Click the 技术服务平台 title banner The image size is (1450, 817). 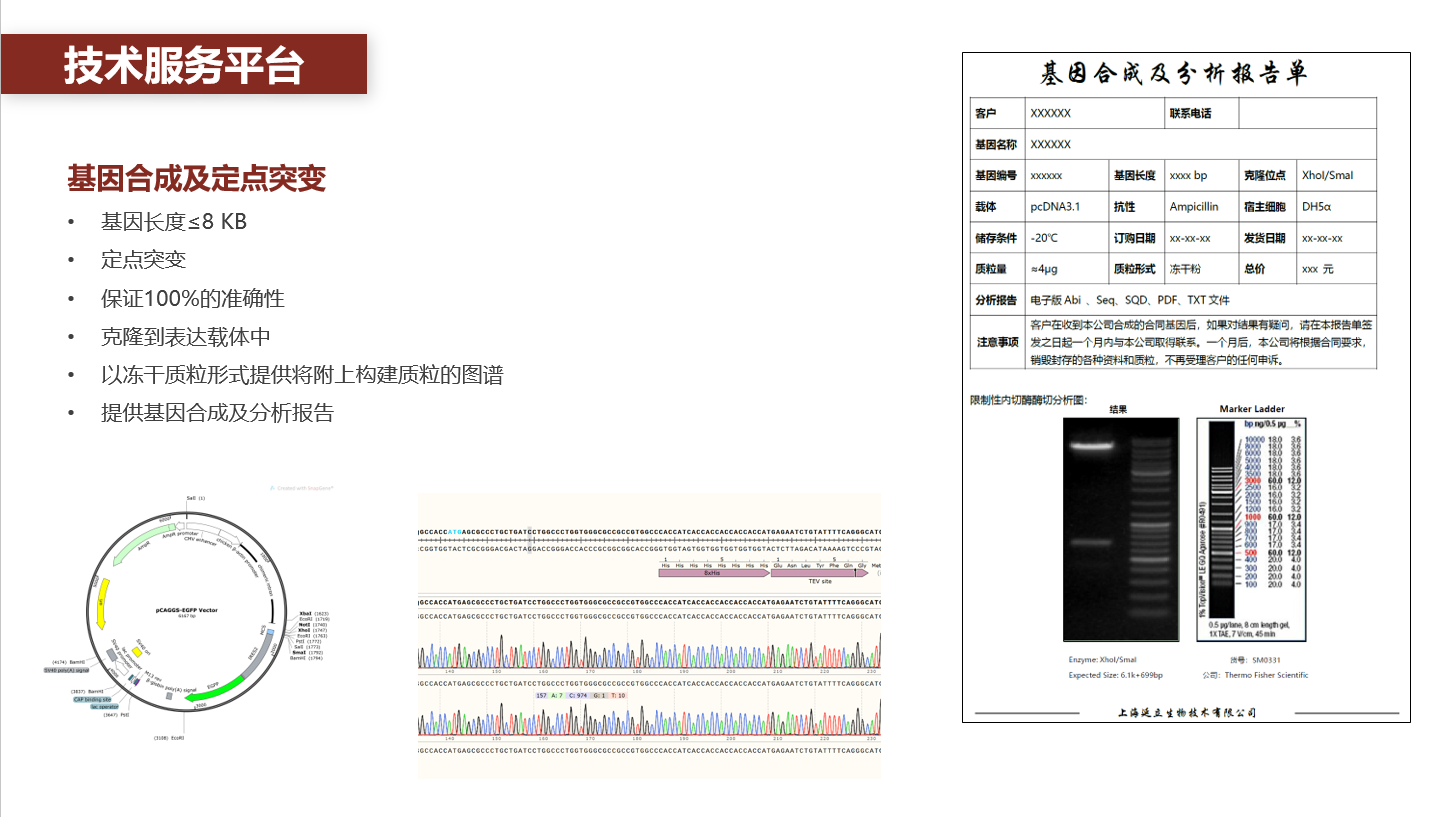tap(183, 65)
